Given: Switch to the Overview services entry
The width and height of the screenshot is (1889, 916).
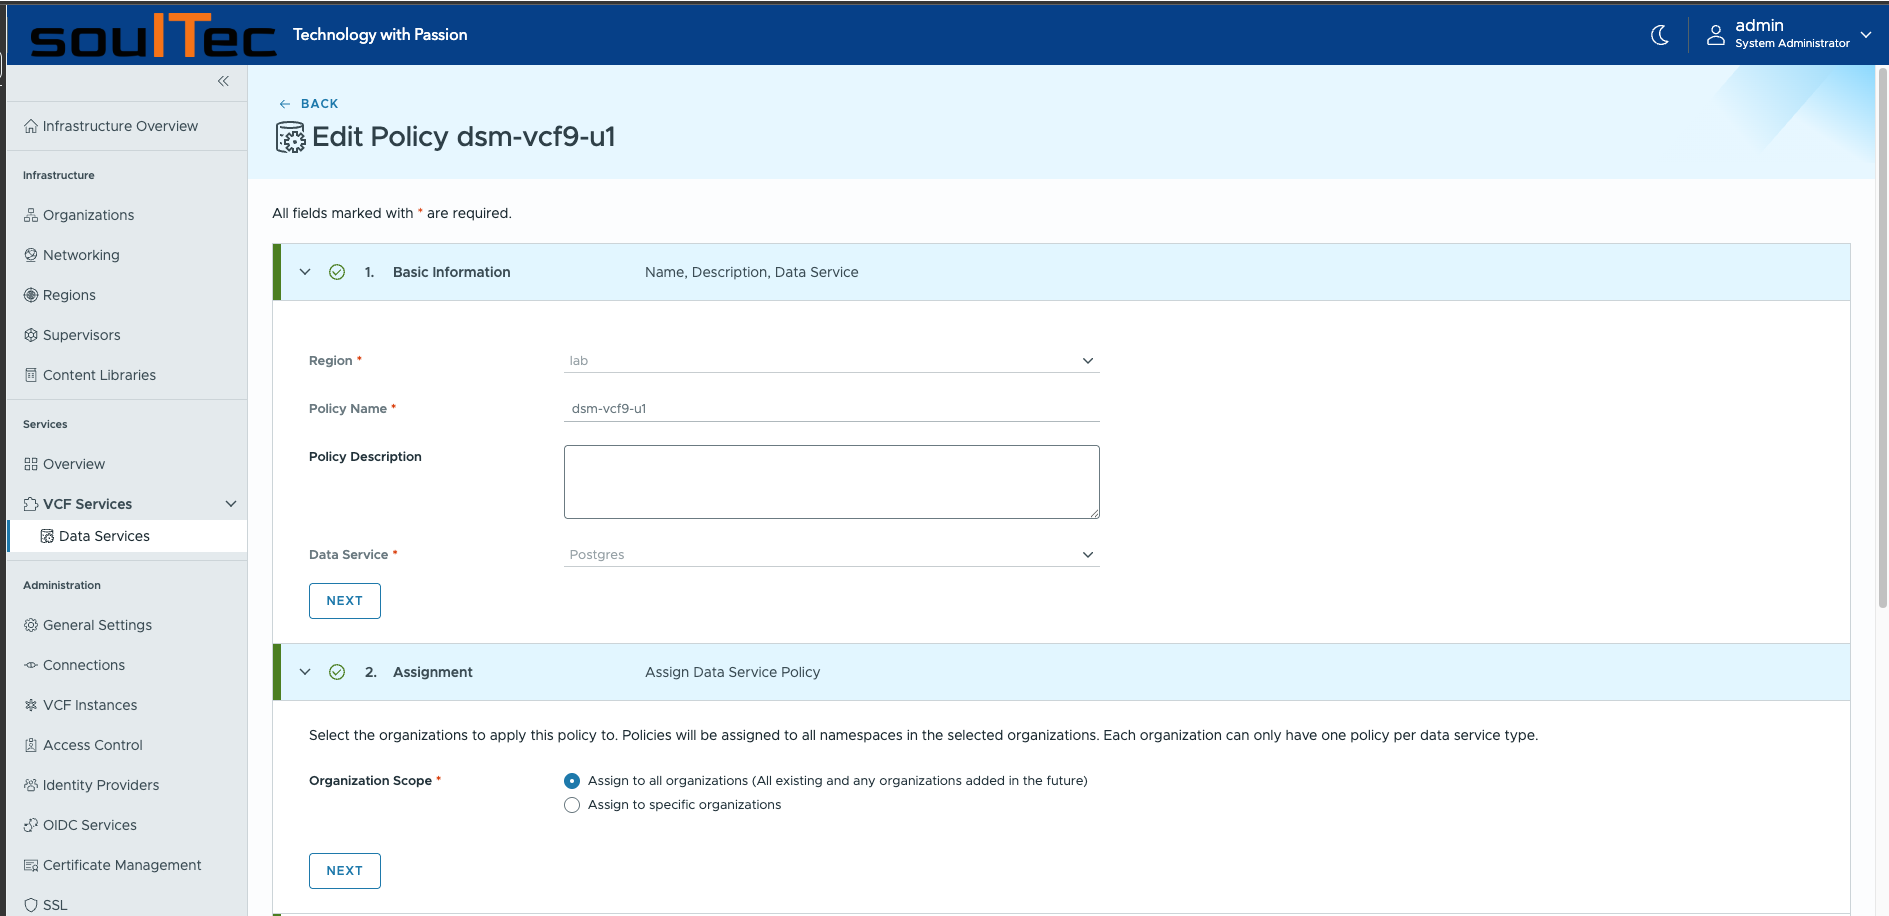Looking at the screenshot, I should (73, 464).
